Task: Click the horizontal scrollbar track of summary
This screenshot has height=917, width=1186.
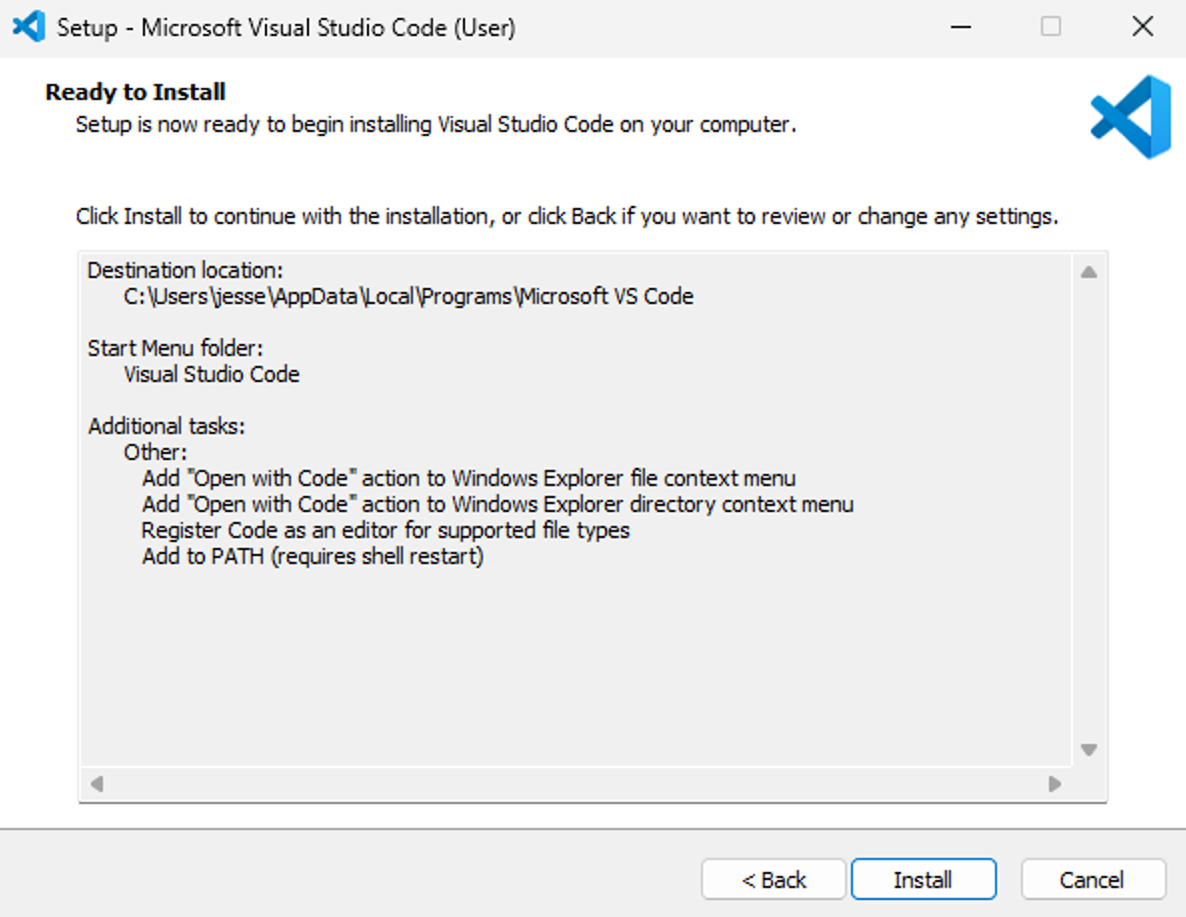Action: (575, 784)
